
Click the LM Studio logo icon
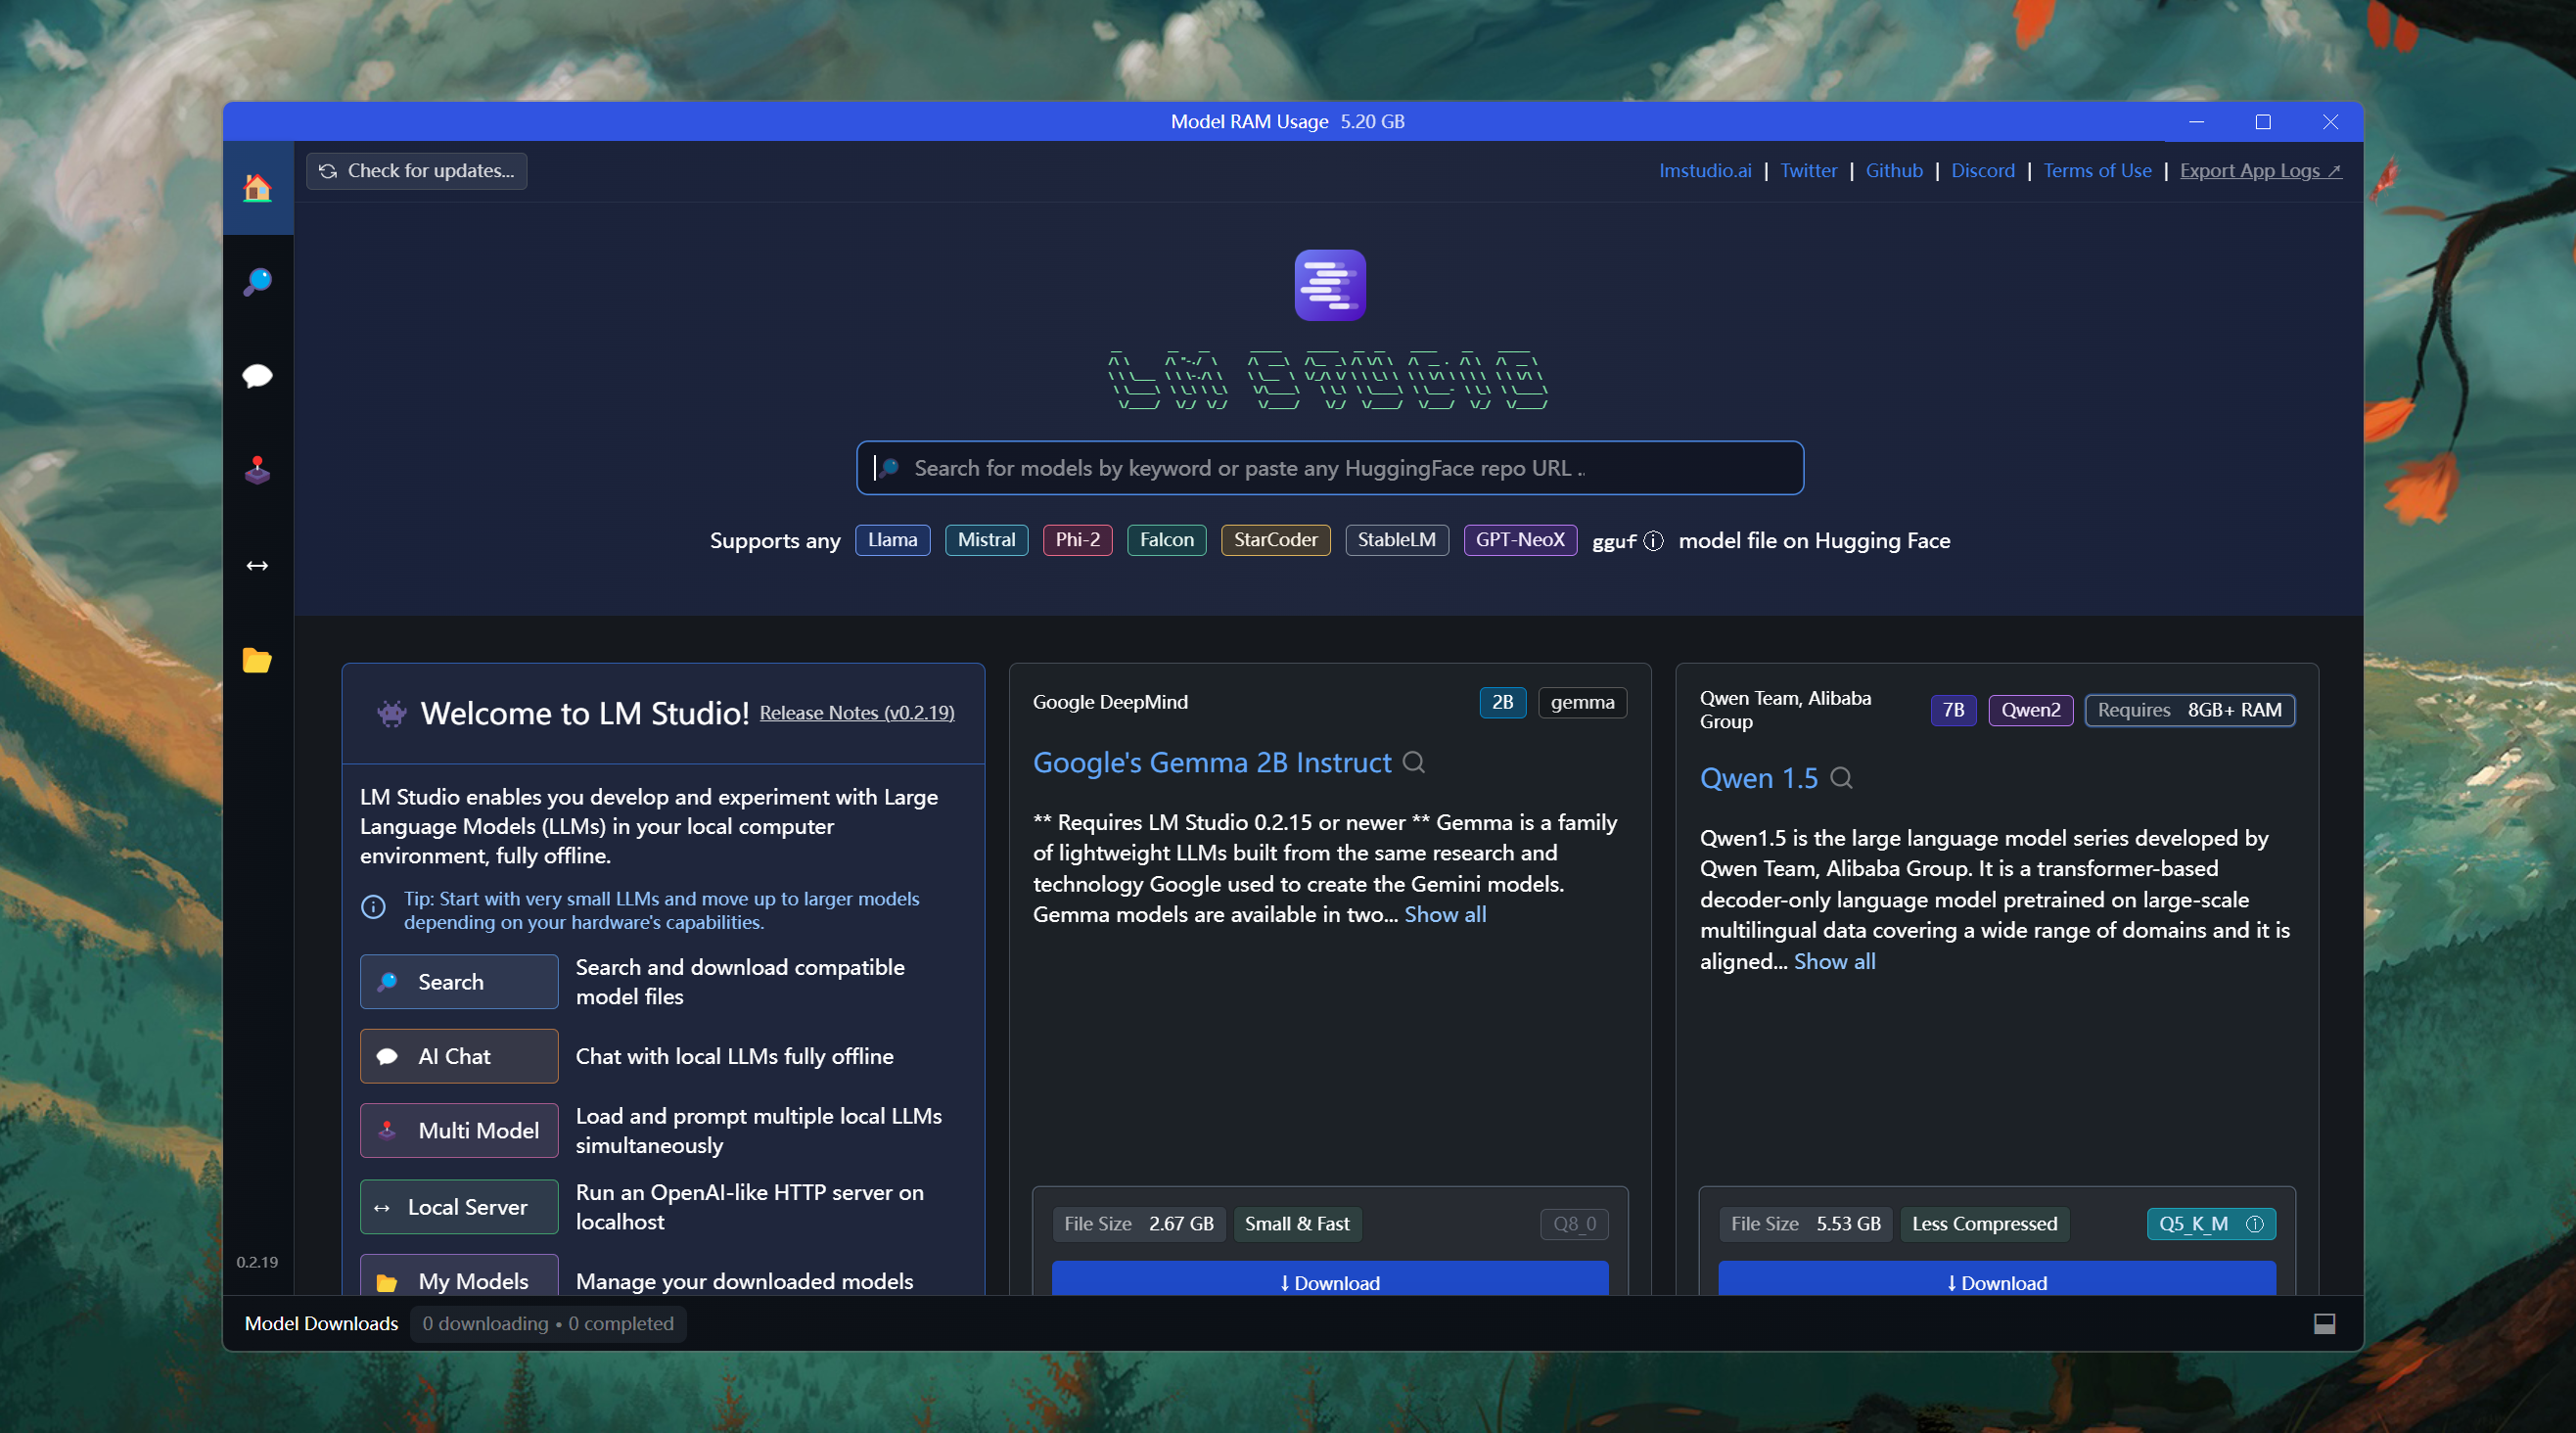tap(1329, 285)
